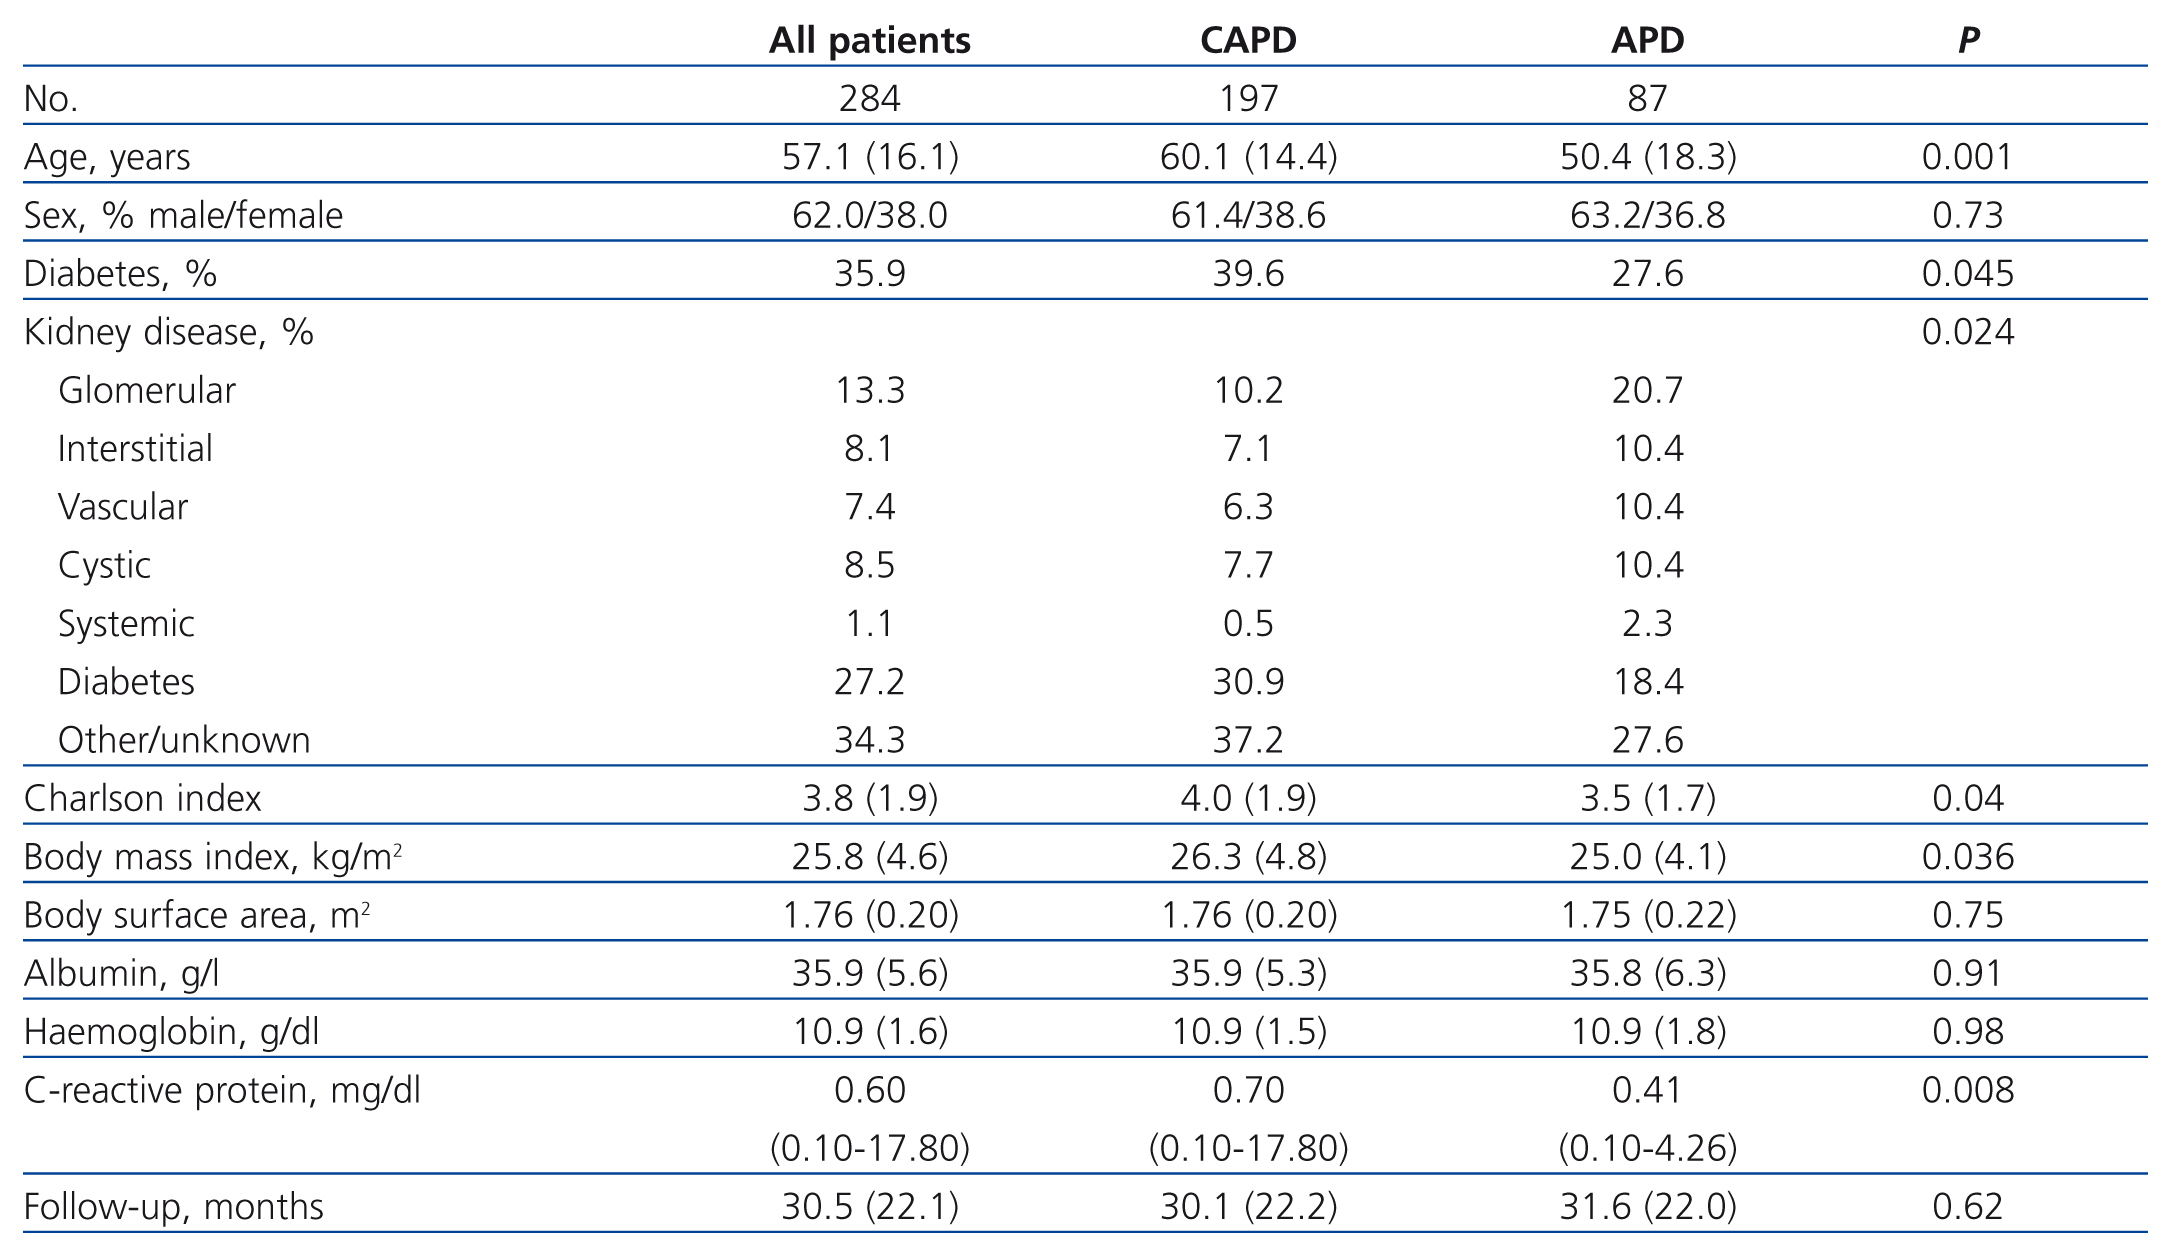Select the CAPD column header
The height and width of the screenshot is (1249, 2168).
1248,40
